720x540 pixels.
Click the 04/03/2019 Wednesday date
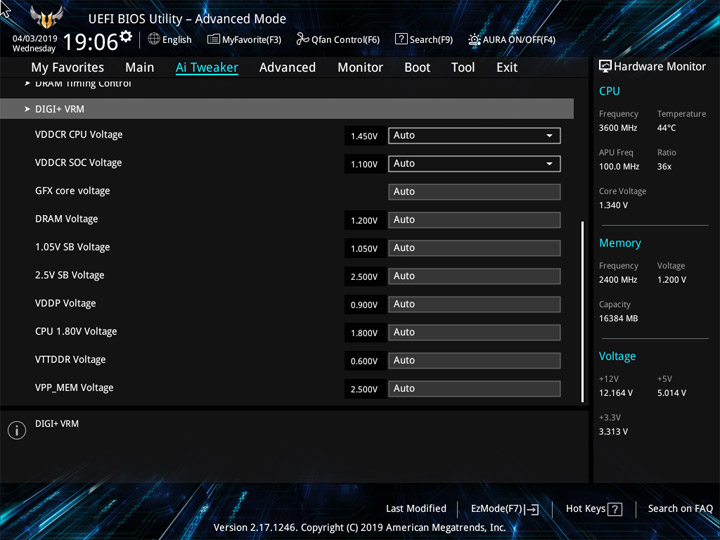(x=34, y=44)
